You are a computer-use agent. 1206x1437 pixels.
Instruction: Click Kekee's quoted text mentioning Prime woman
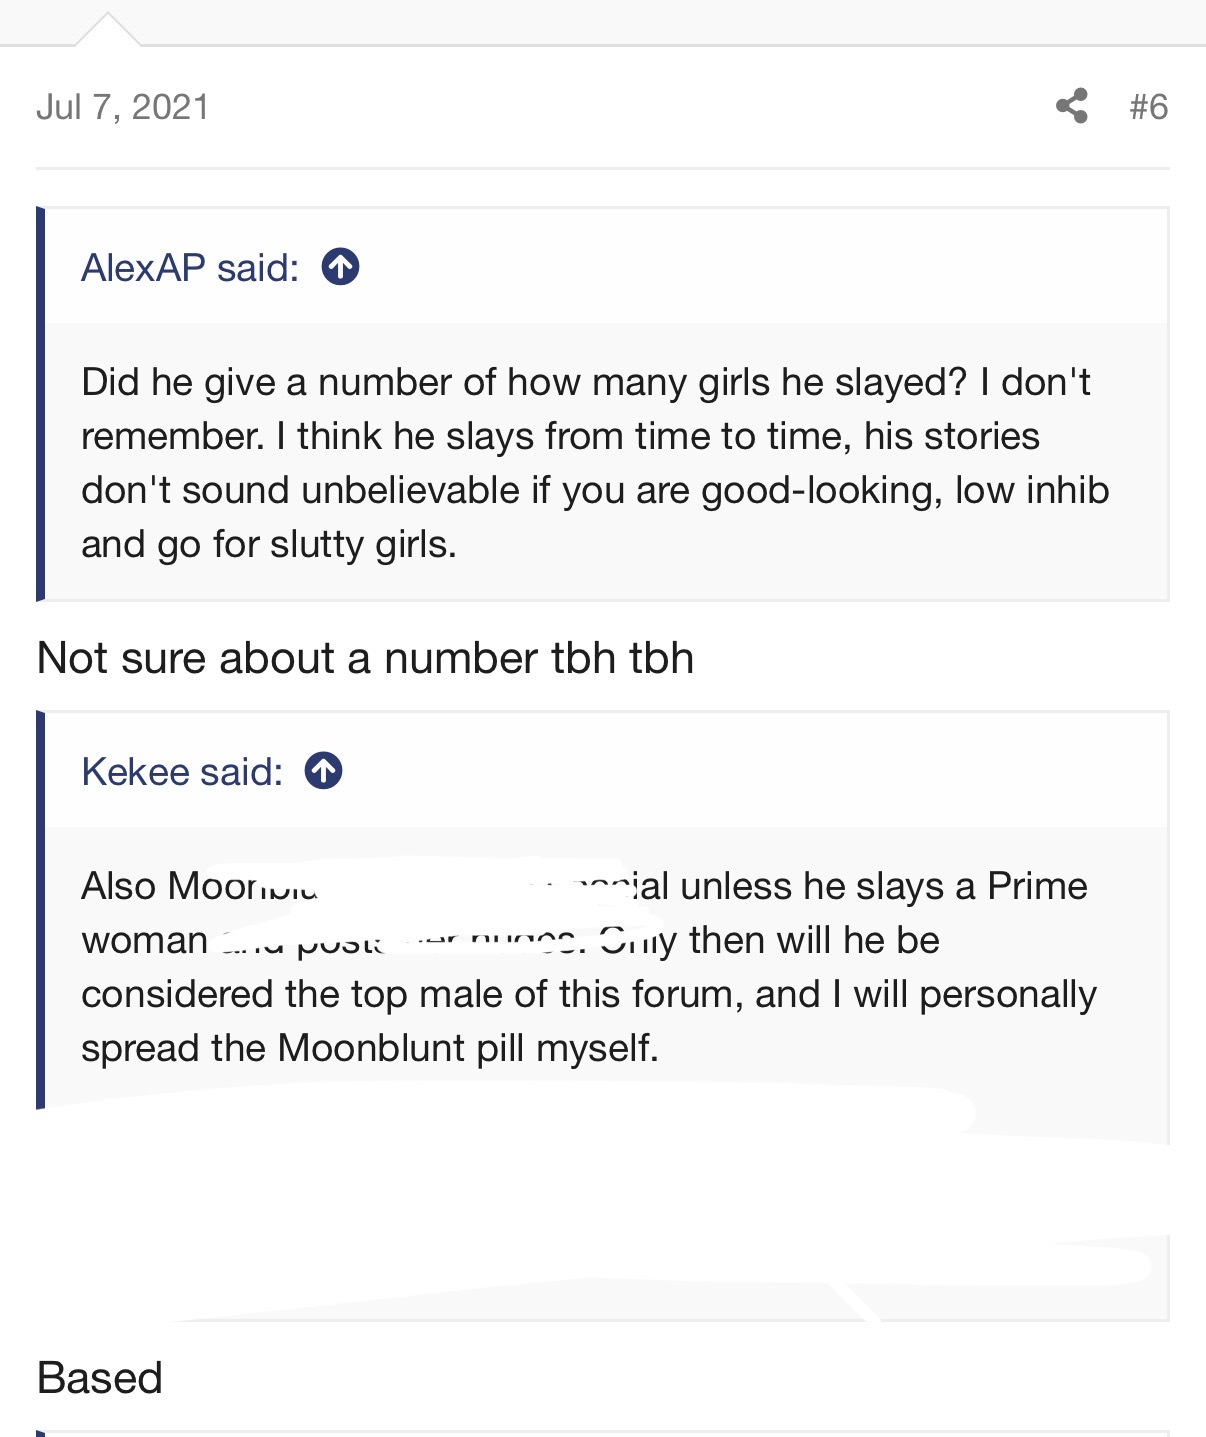pyautogui.click(x=589, y=967)
